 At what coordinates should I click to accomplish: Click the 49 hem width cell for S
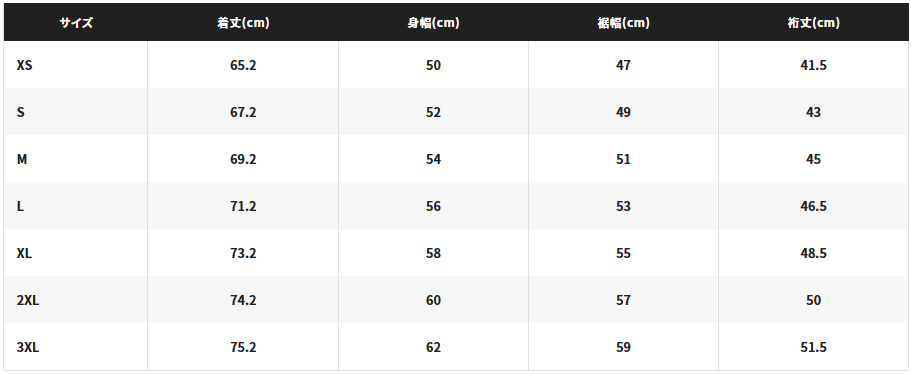pos(623,112)
